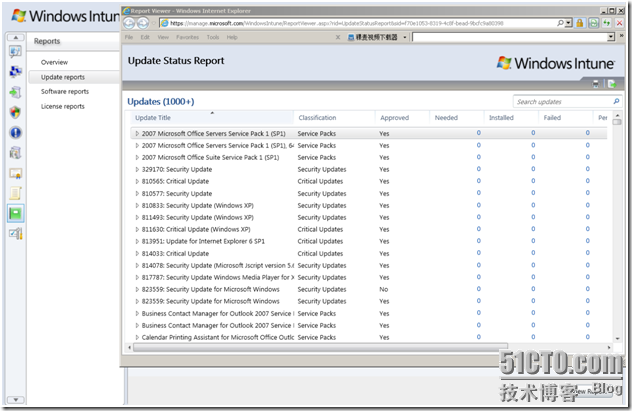
Task: Expand 813951: Update for Internet Explorer 6 SP1
Action: (x=137, y=241)
